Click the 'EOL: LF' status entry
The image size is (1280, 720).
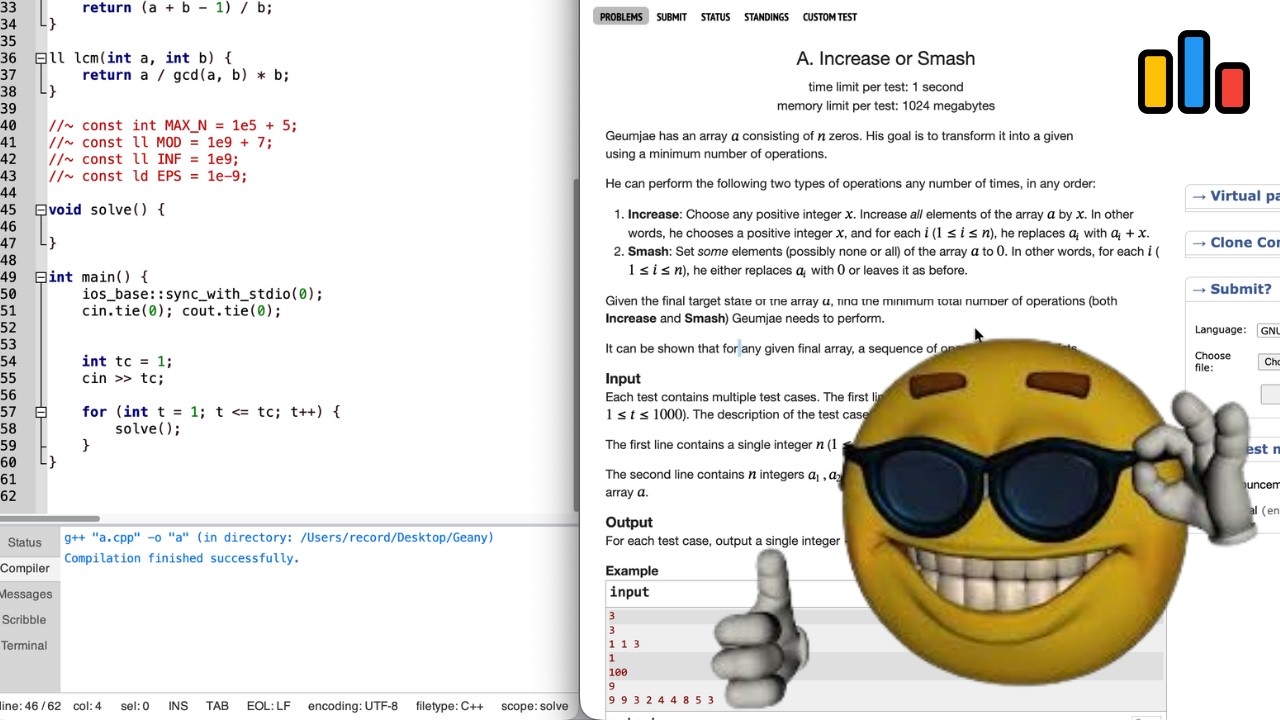pos(269,706)
